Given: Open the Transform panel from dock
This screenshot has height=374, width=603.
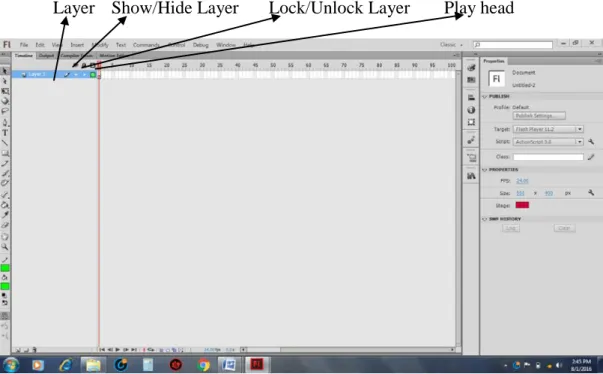Looking at the screenshot, I should pos(471,122).
